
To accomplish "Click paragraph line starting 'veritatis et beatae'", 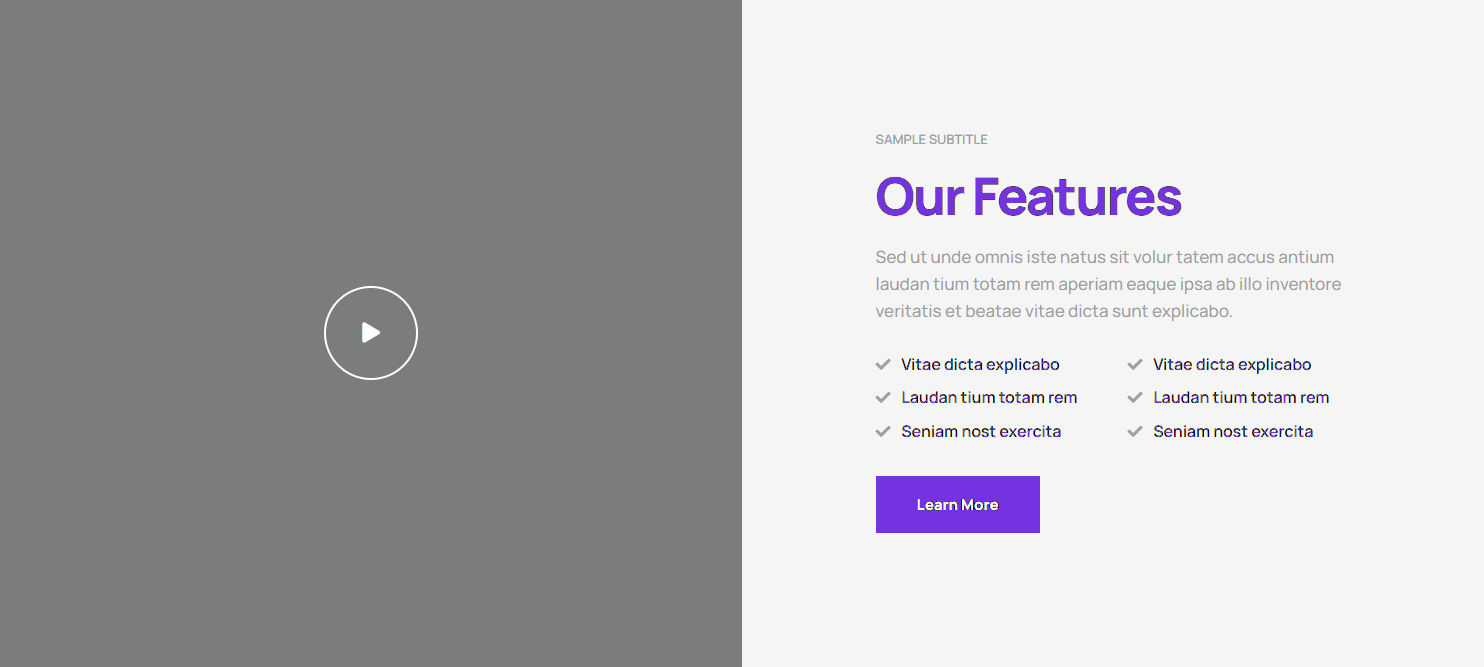I will (x=1054, y=311).
